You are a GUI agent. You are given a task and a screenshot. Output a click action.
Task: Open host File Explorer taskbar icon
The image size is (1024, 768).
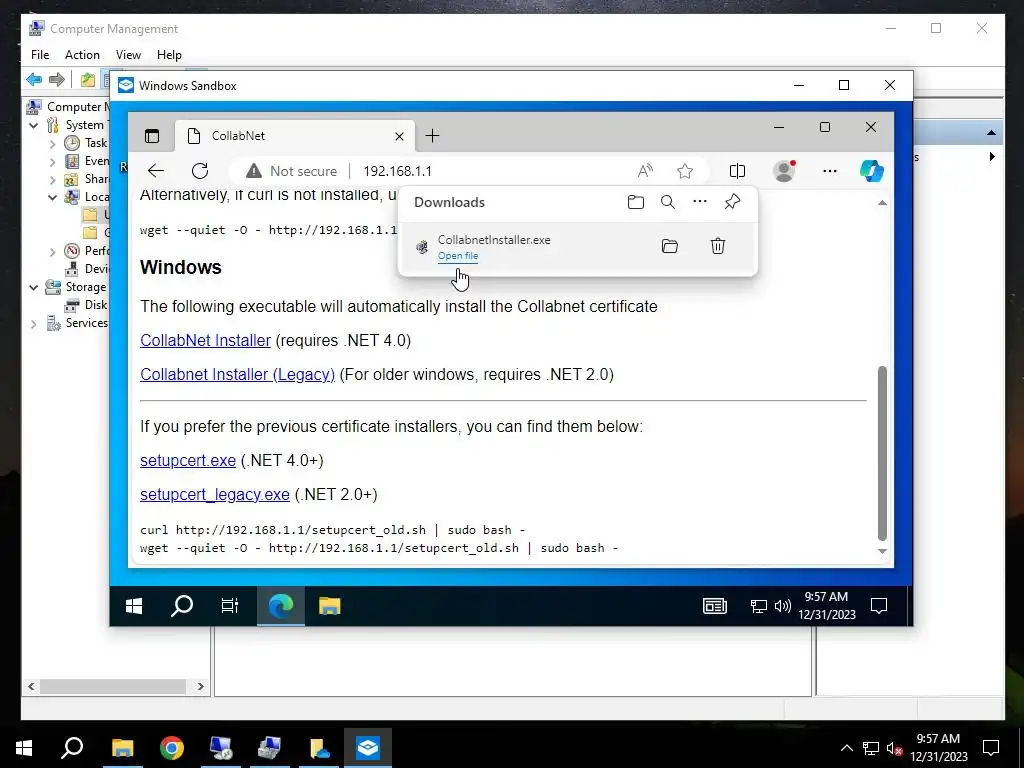122,748
